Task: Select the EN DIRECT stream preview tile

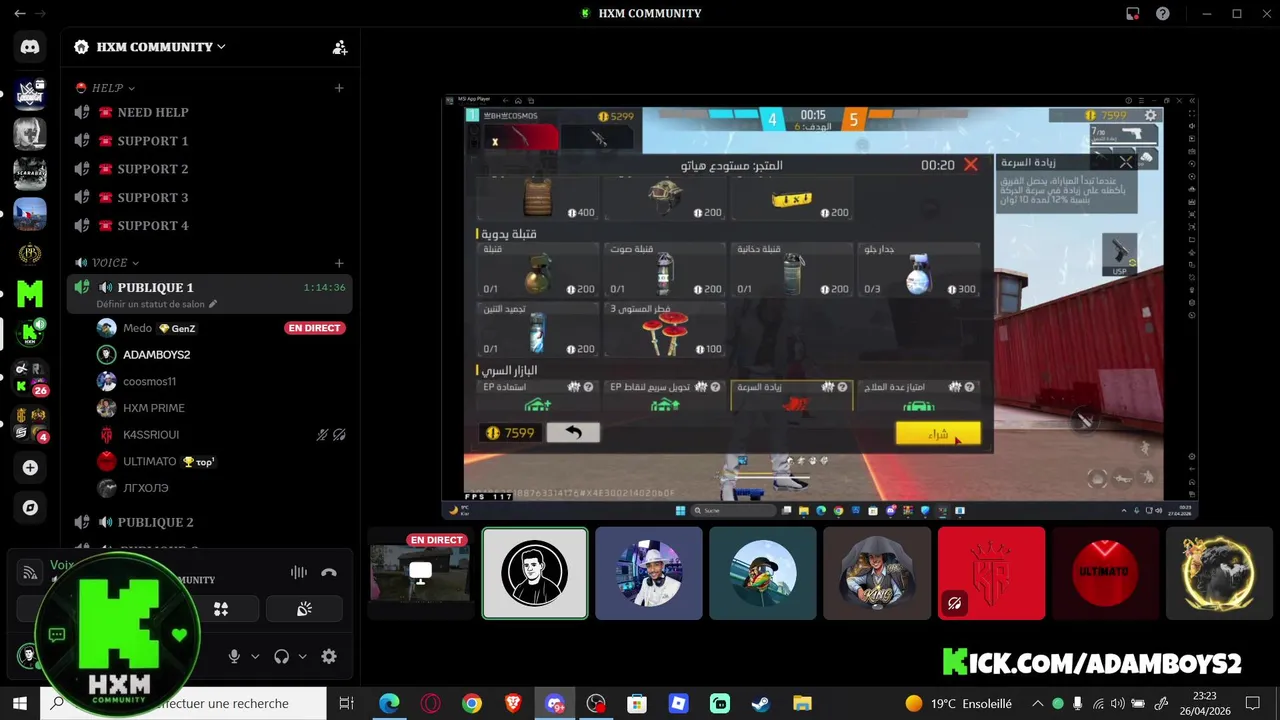Action: [x=421, y=573]
